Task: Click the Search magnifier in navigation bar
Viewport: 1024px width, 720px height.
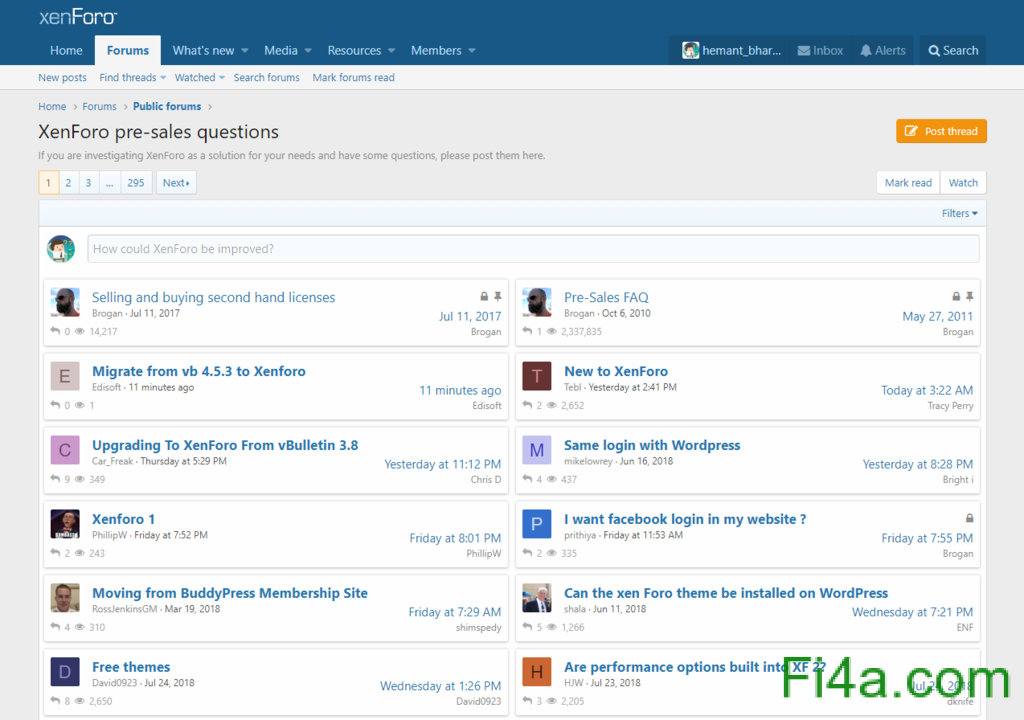Action: [x=934, y=51]
